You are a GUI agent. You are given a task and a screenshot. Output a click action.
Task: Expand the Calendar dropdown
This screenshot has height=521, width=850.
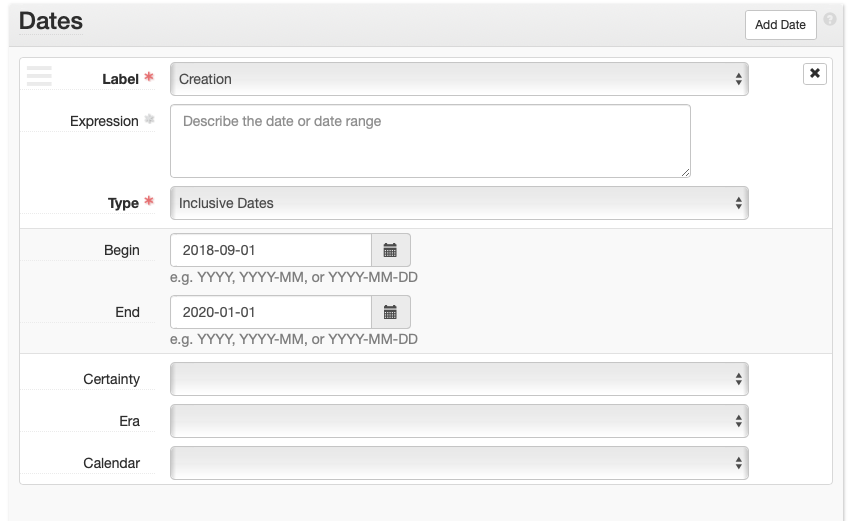(459, 463)
